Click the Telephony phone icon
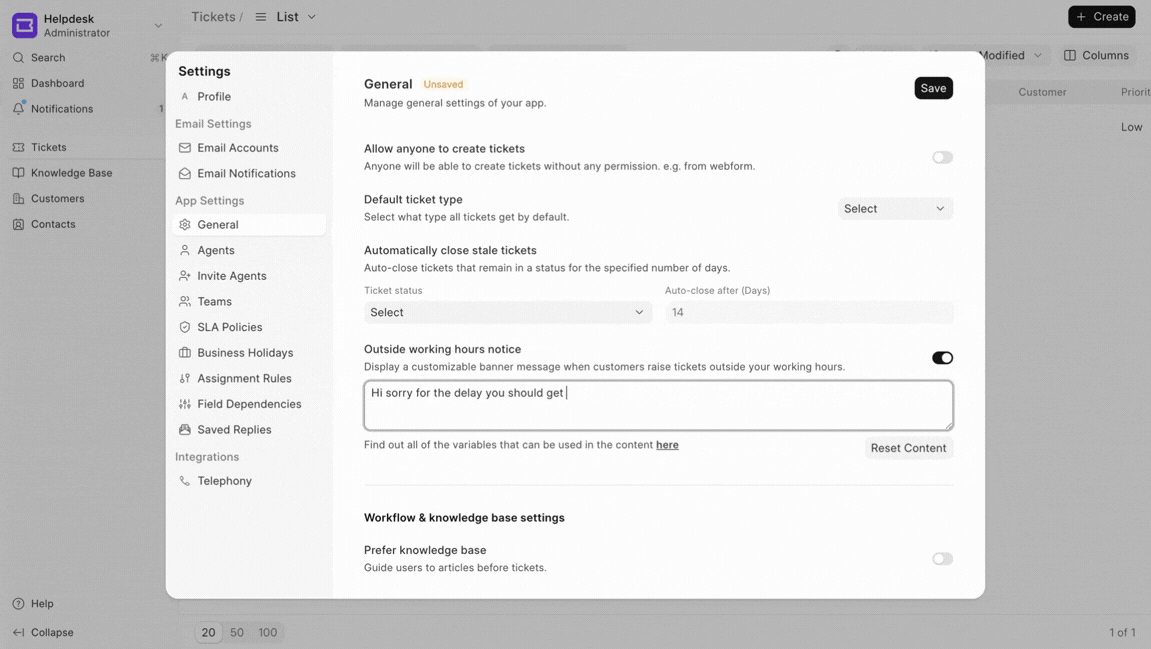Viewport: 1151px width, 649px height. coord(185,481)
